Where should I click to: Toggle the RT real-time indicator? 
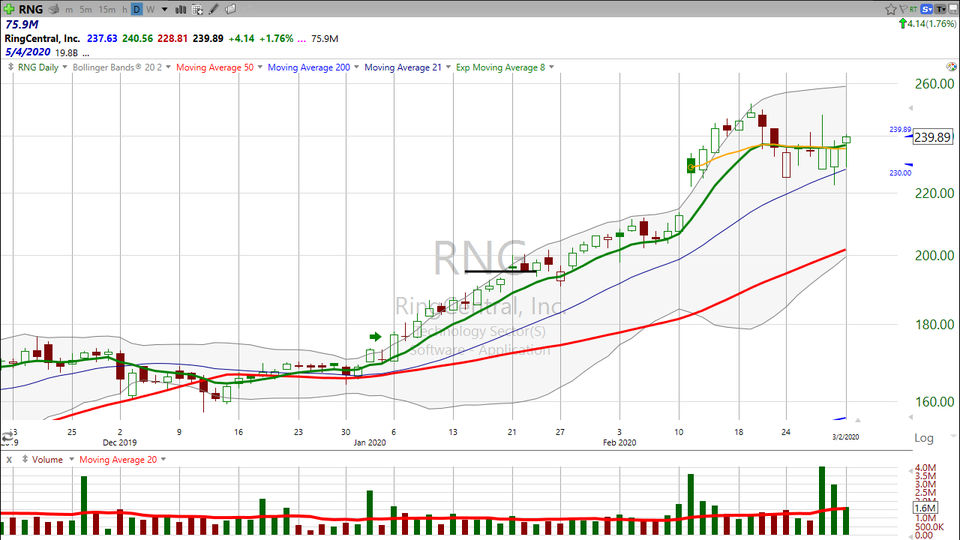pyautogui.click(x=913, y=9)
